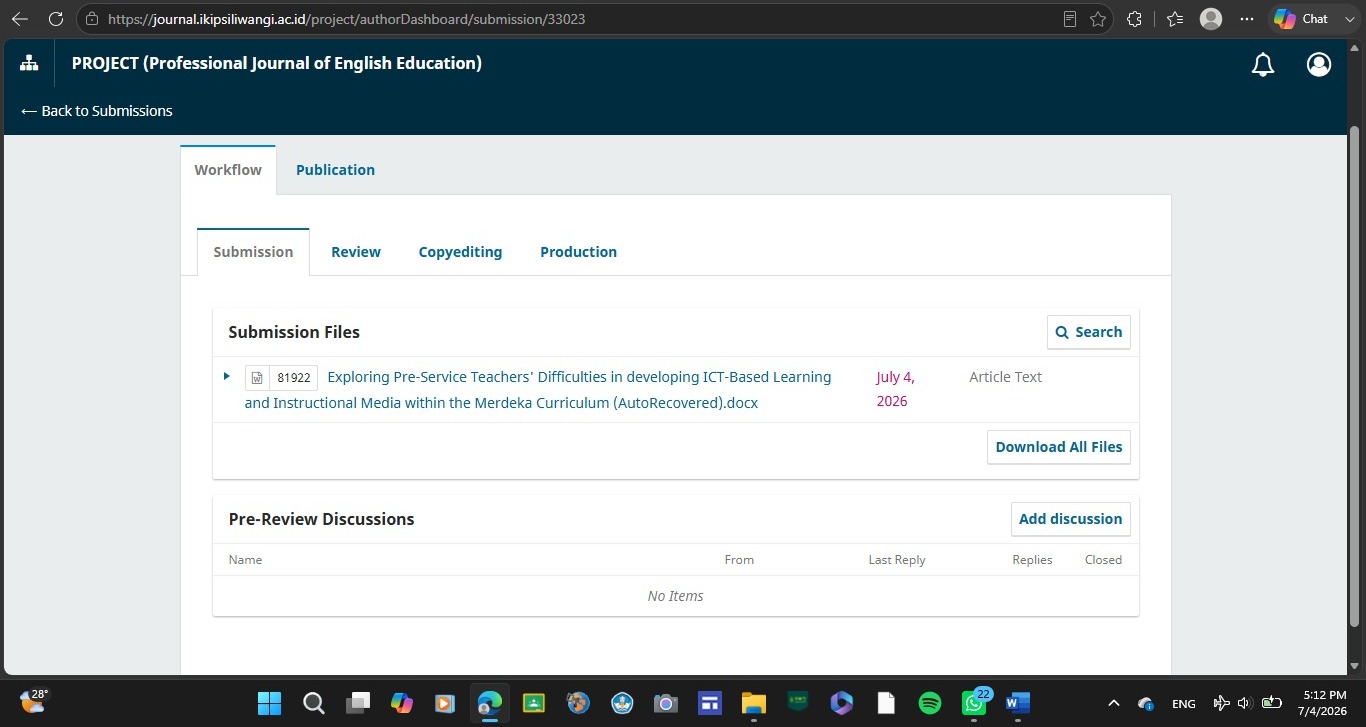Add this page to favorites star

pyautogui.click(x=1098, y=19)
